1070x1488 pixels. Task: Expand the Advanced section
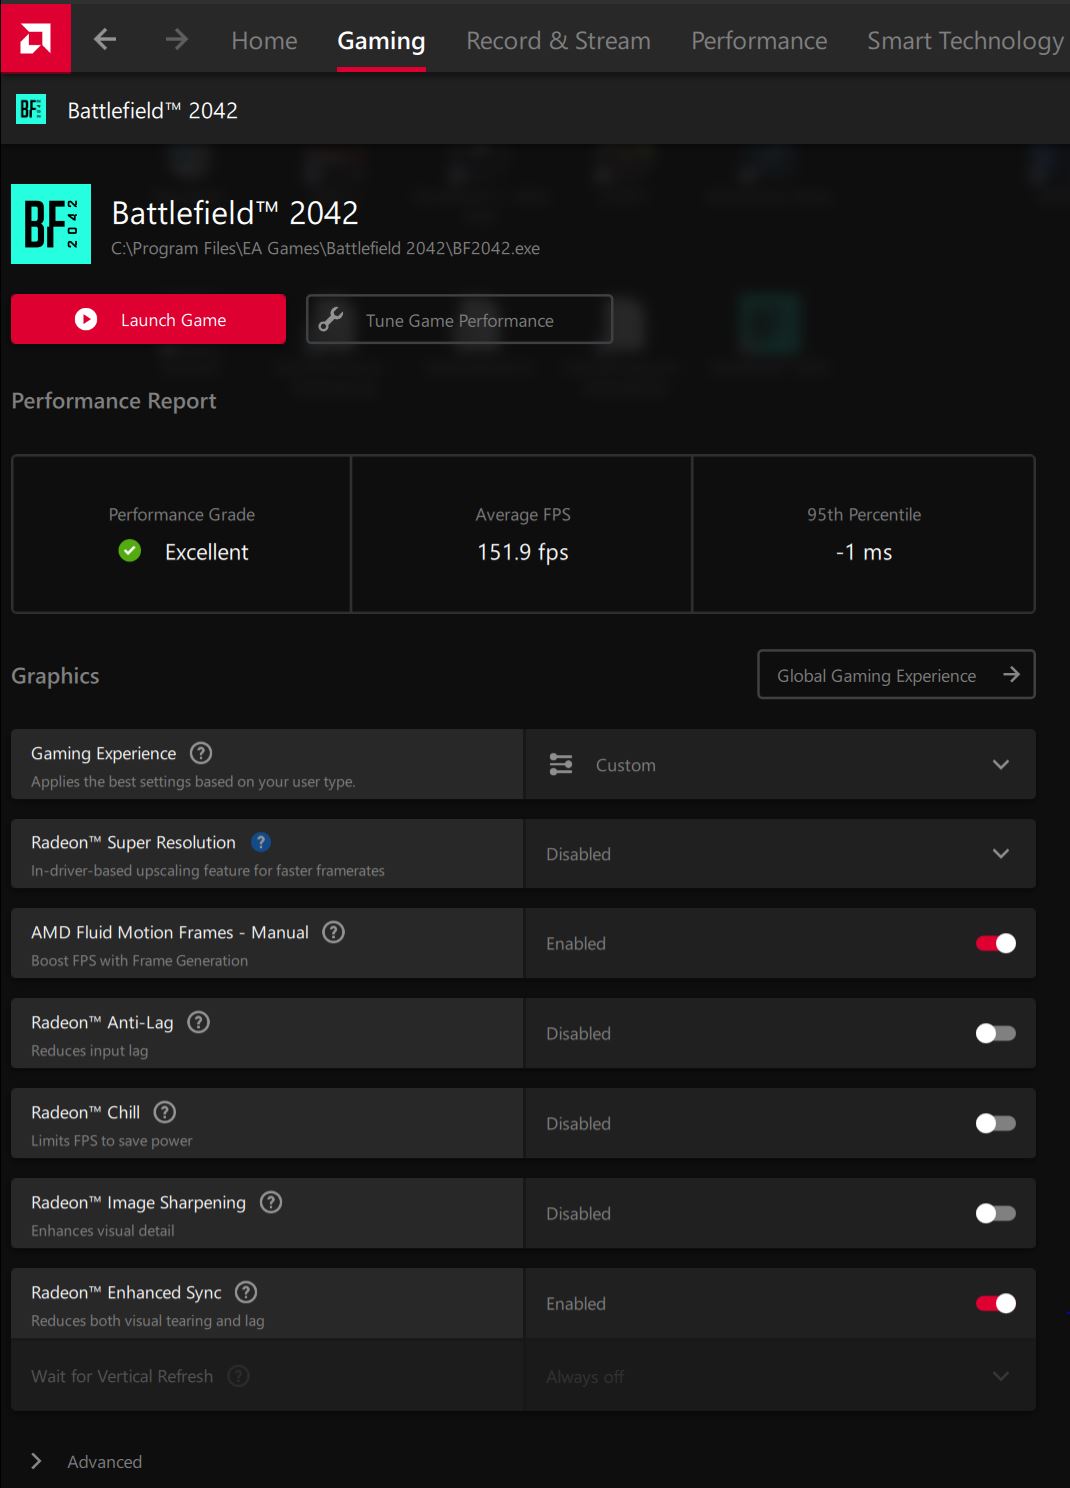(x=87, y=1461)
